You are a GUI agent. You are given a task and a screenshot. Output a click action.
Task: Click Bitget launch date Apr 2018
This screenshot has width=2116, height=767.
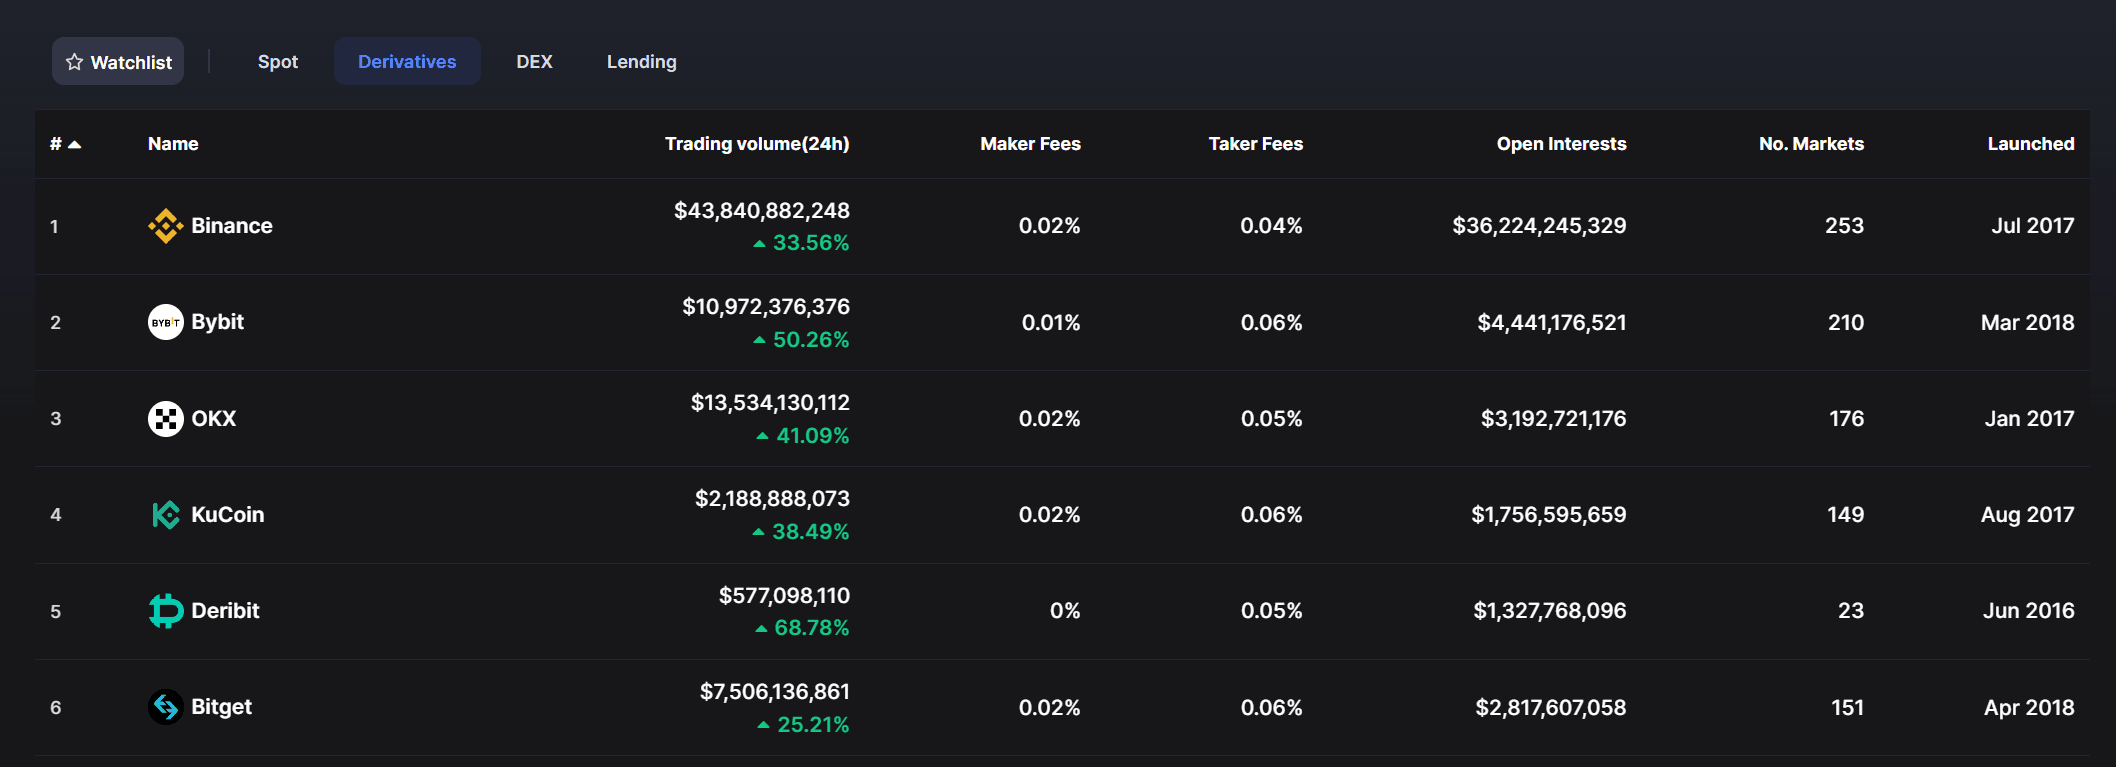click(2030, 708)
